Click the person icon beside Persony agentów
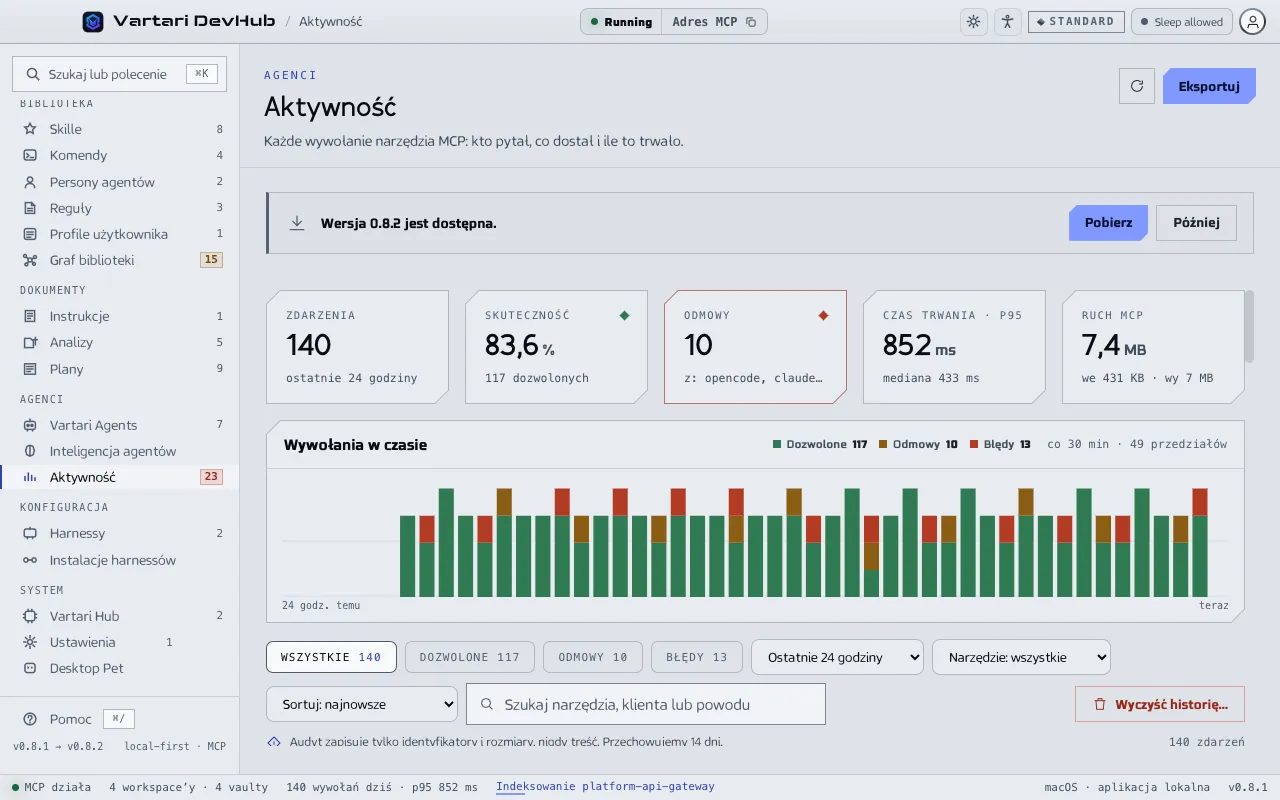The height and width of the screenshot is (800, 1280). coord(30,182)
